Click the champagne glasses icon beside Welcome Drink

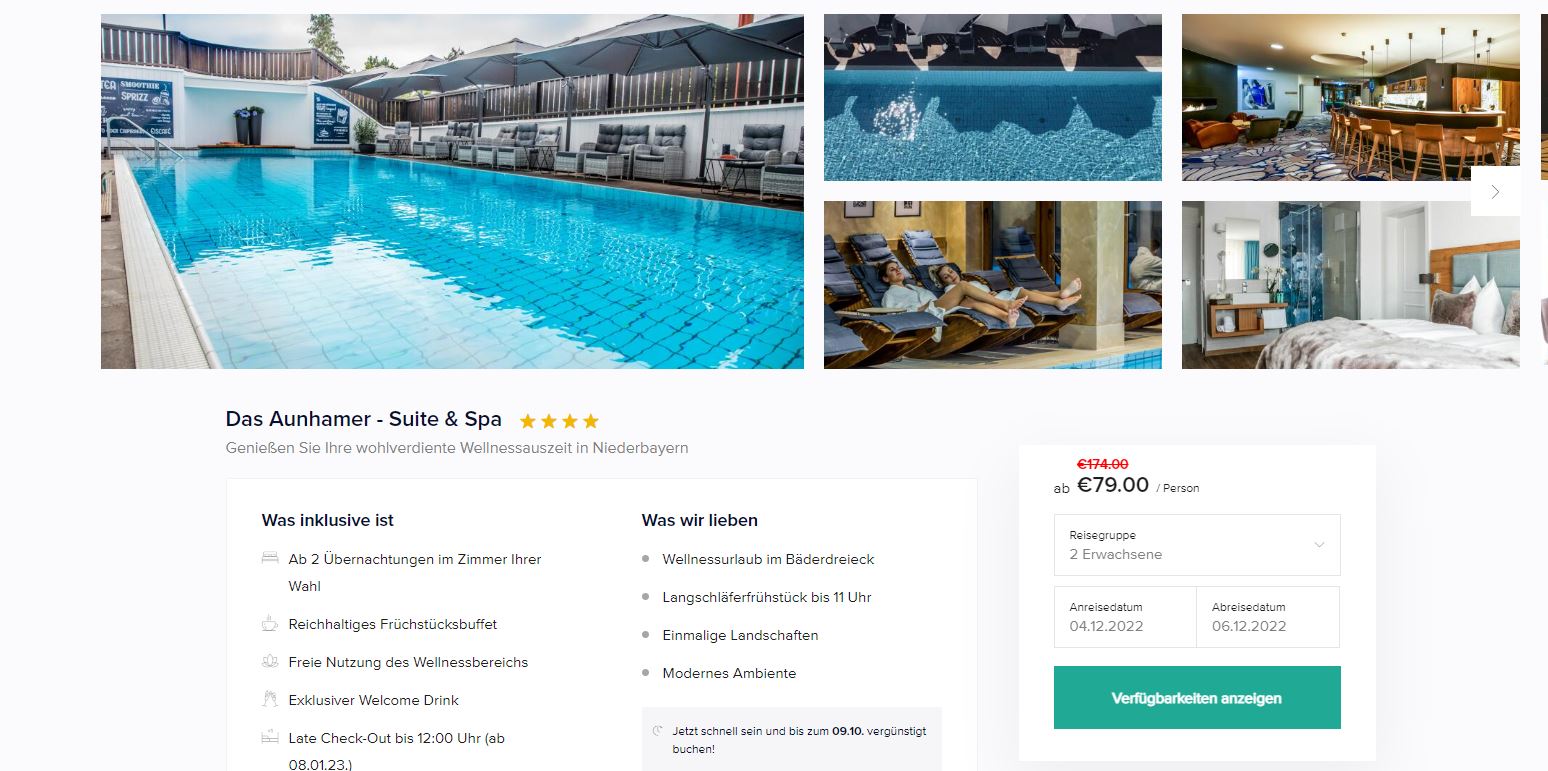coord(270,699)
